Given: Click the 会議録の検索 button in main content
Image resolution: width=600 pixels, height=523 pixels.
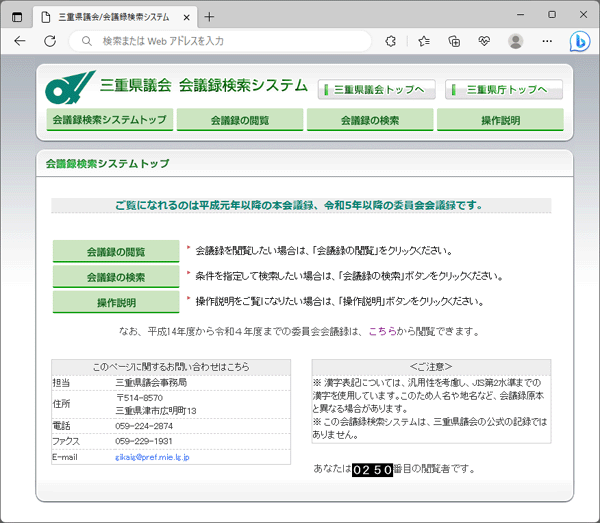Looking at the screenshot, I should [116, 277].
